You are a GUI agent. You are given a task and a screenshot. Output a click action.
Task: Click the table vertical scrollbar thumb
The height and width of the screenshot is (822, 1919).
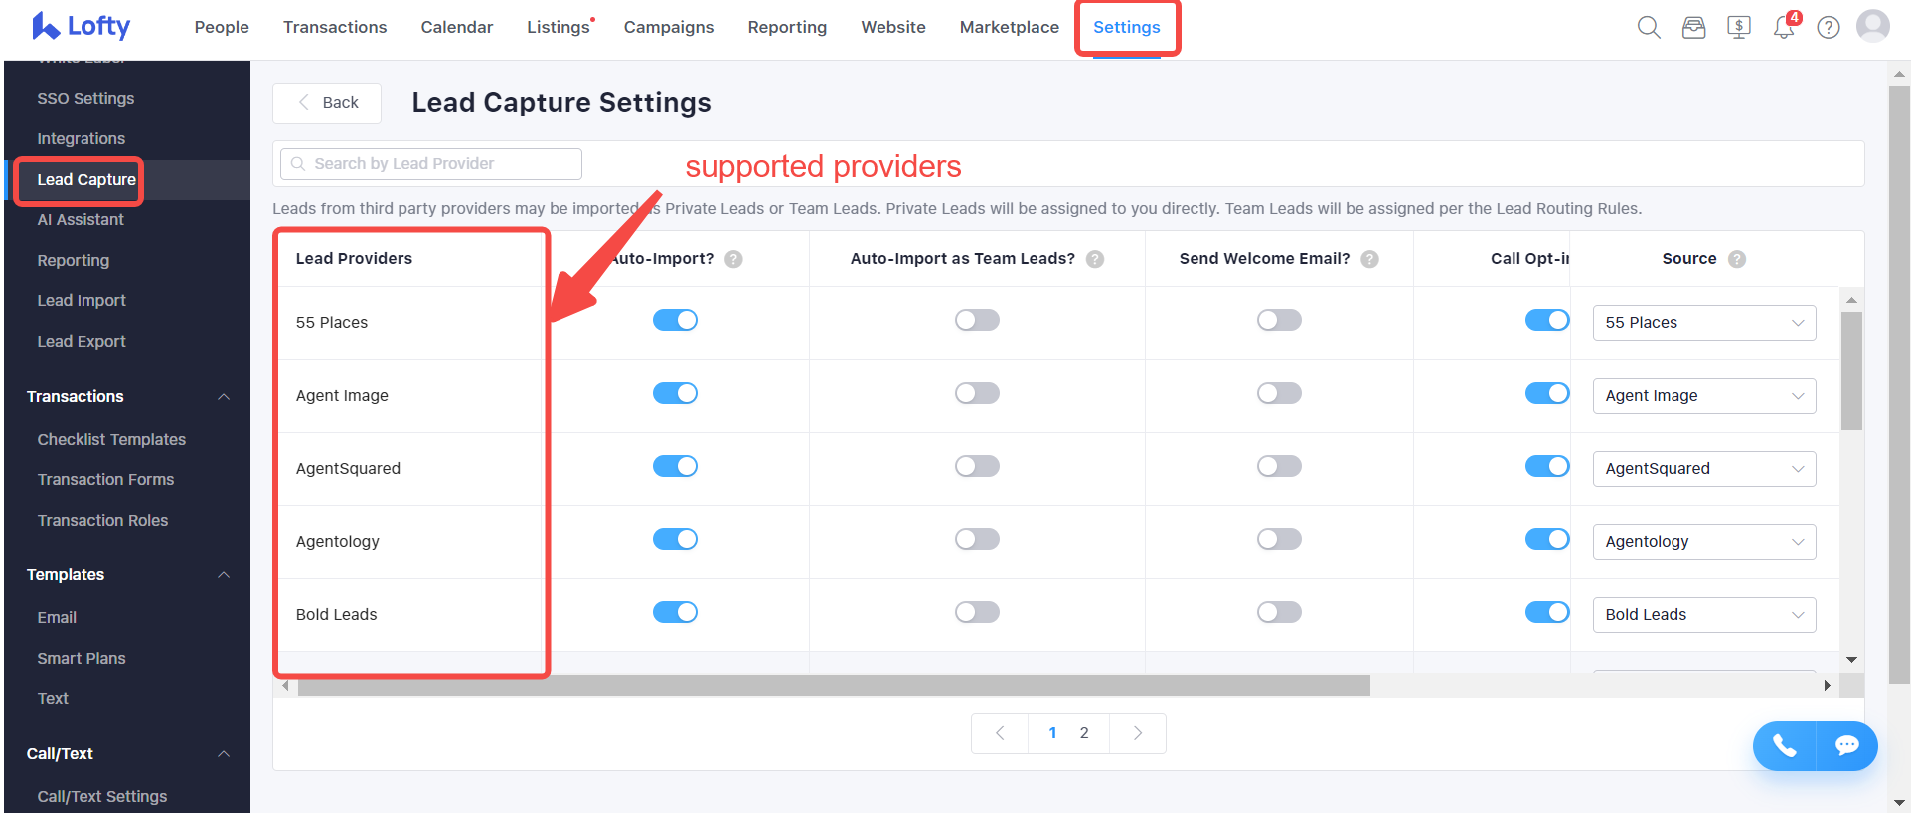pyautogui.click(x=1851, y=371)
